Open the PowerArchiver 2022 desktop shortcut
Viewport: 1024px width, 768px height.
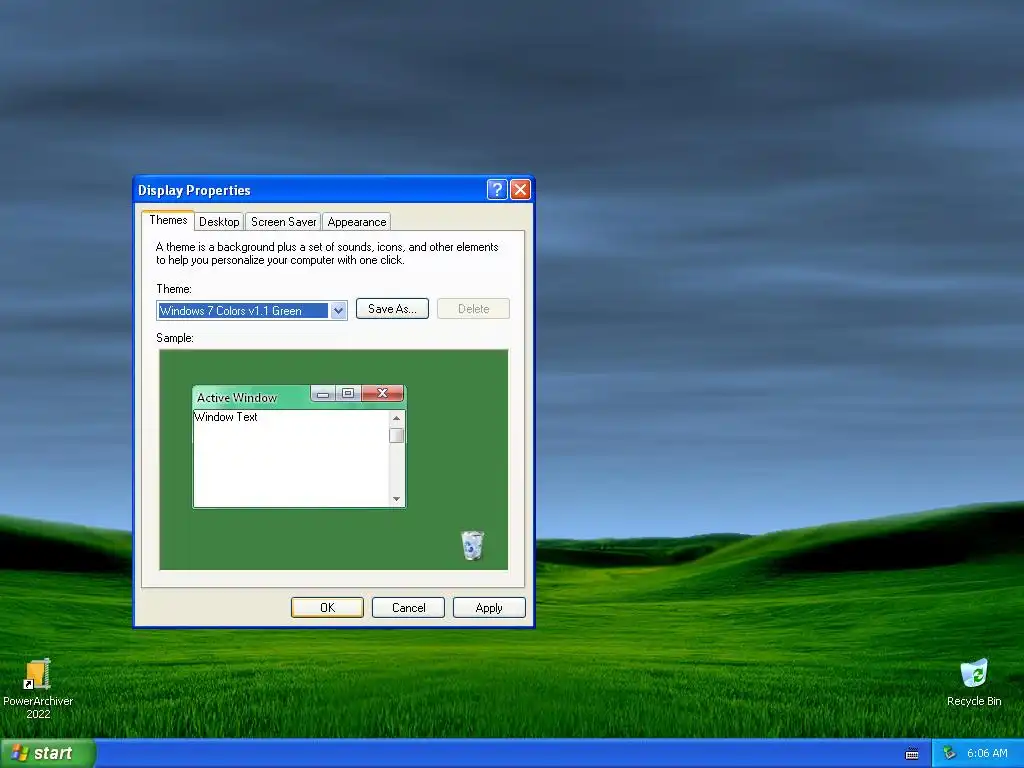pyautogui.click(x=37, y=688)
